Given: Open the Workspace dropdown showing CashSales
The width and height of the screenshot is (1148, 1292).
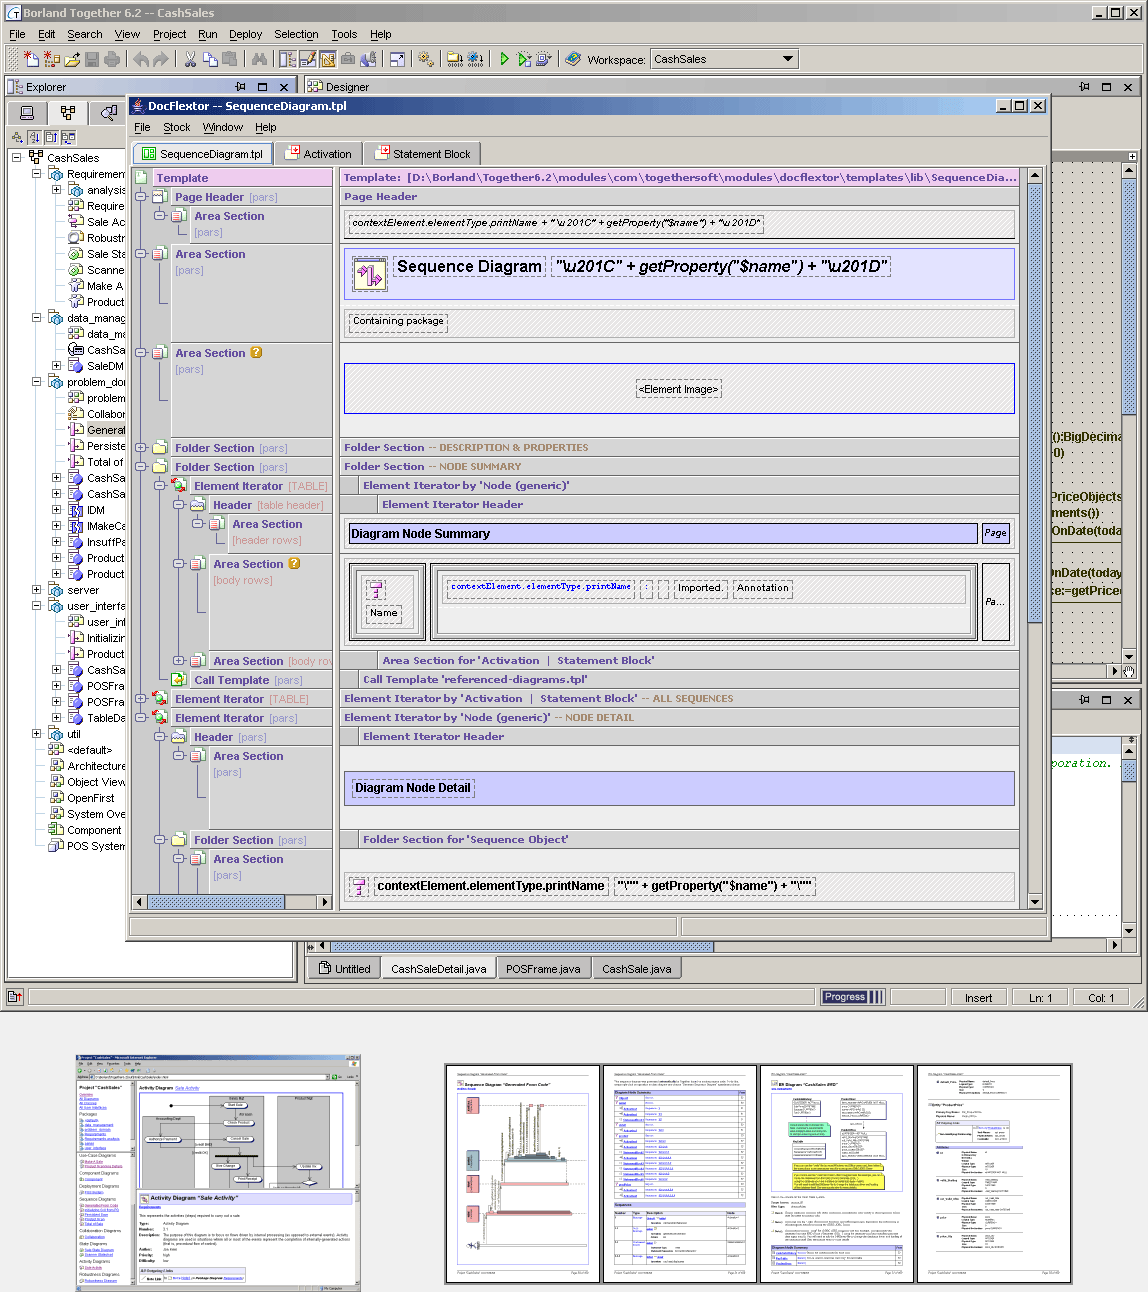Looking at the screenshot, I should 724,59.
